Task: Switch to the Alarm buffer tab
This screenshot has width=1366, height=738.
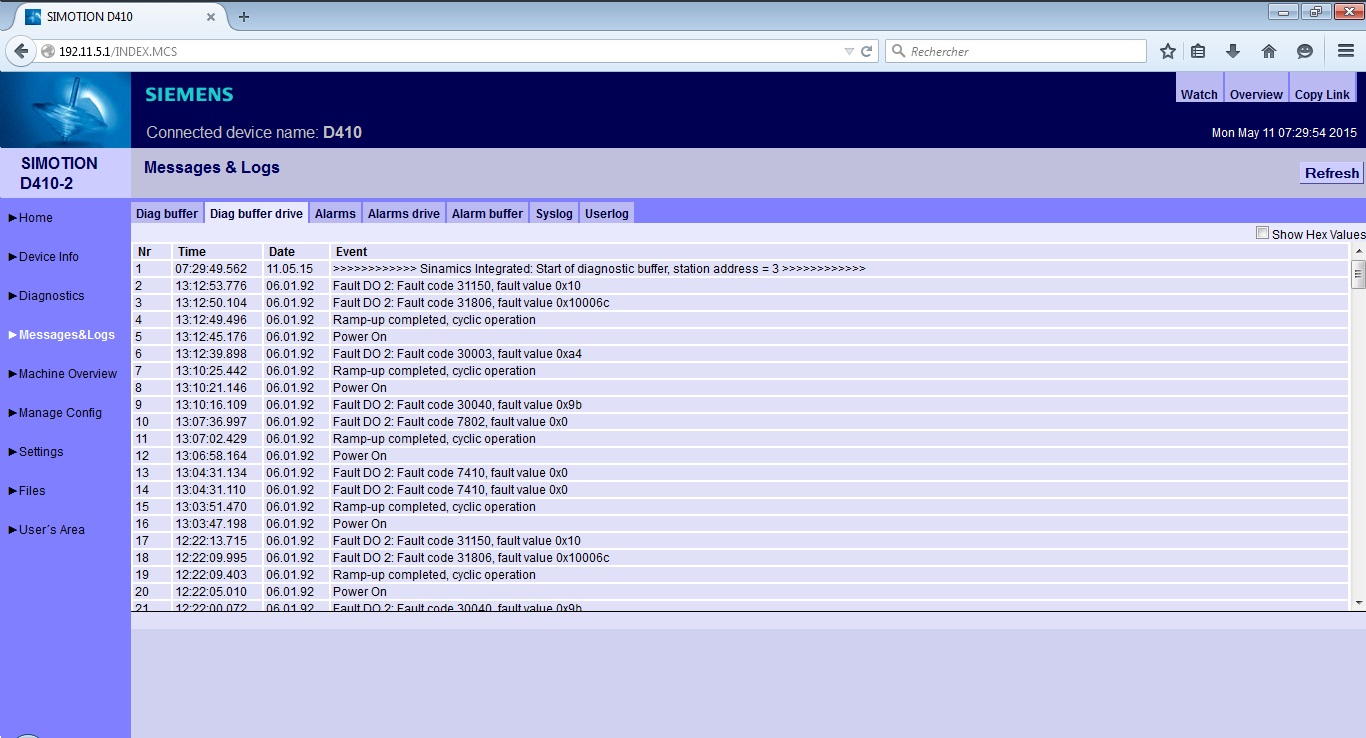Action: 487,213
